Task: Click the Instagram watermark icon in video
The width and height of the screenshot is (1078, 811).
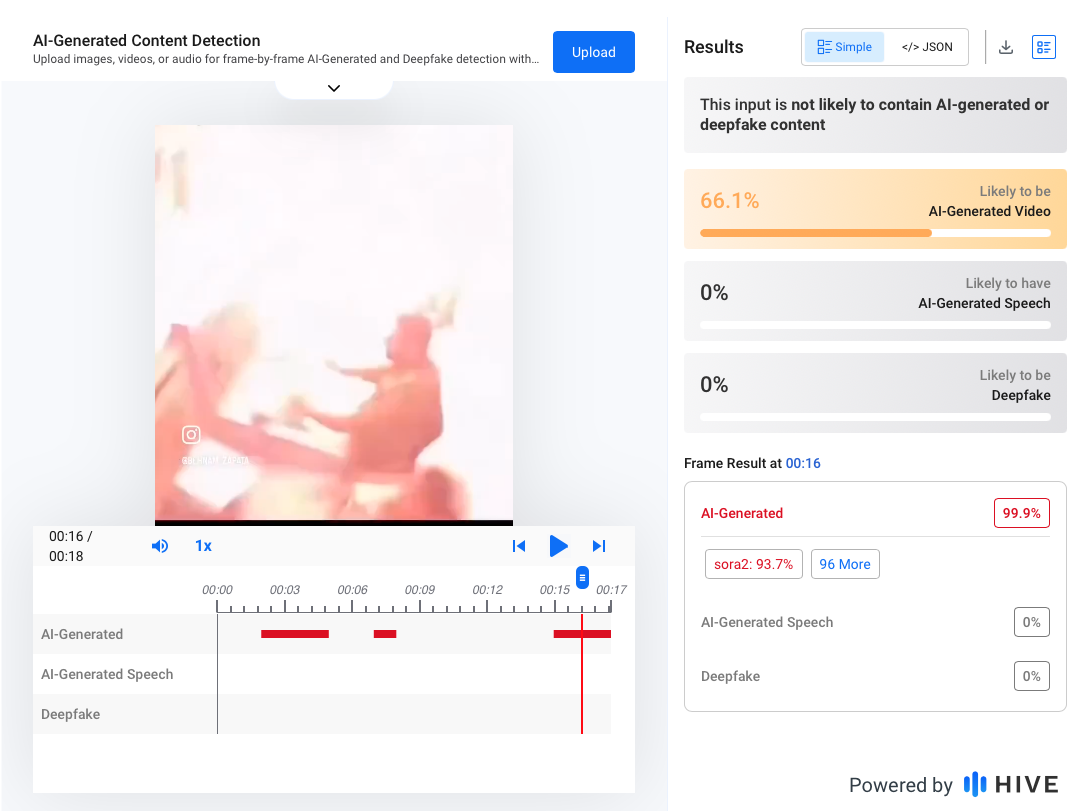Action: point(191,435)
